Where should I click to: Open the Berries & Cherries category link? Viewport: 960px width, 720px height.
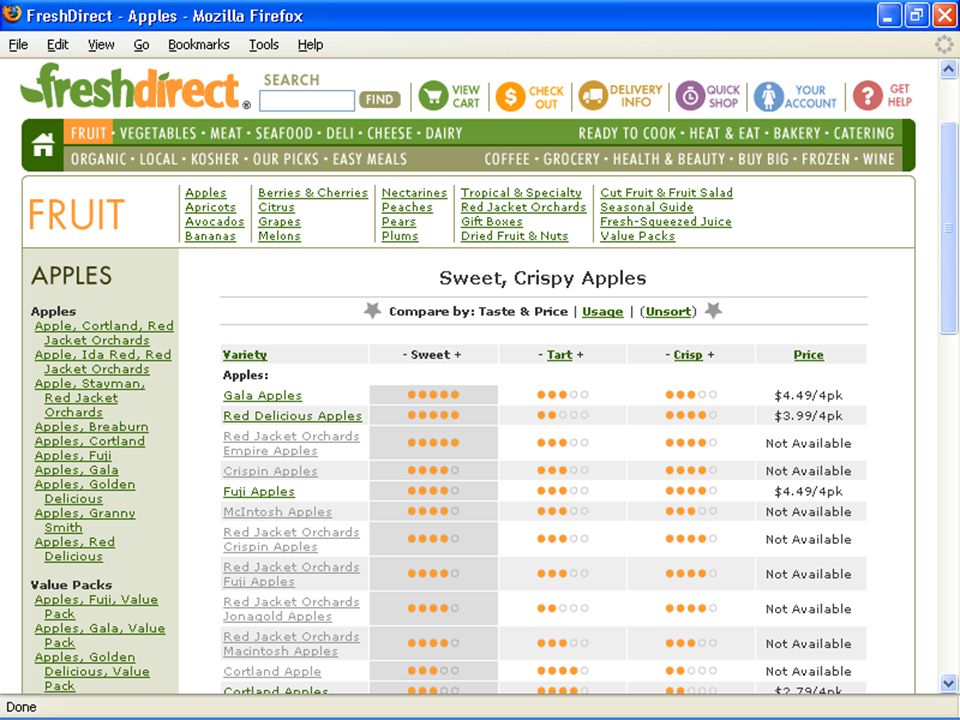click(313, 193)
